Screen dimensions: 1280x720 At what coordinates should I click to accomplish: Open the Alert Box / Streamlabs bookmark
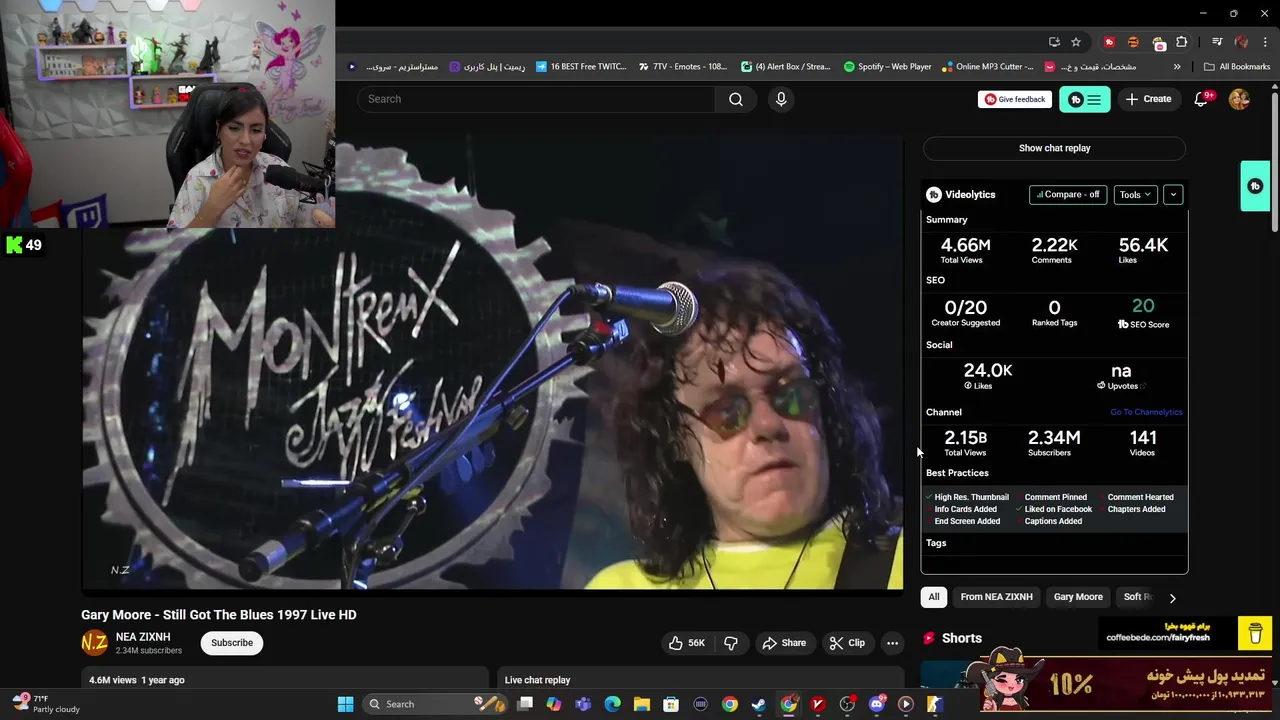coord(786,67)
